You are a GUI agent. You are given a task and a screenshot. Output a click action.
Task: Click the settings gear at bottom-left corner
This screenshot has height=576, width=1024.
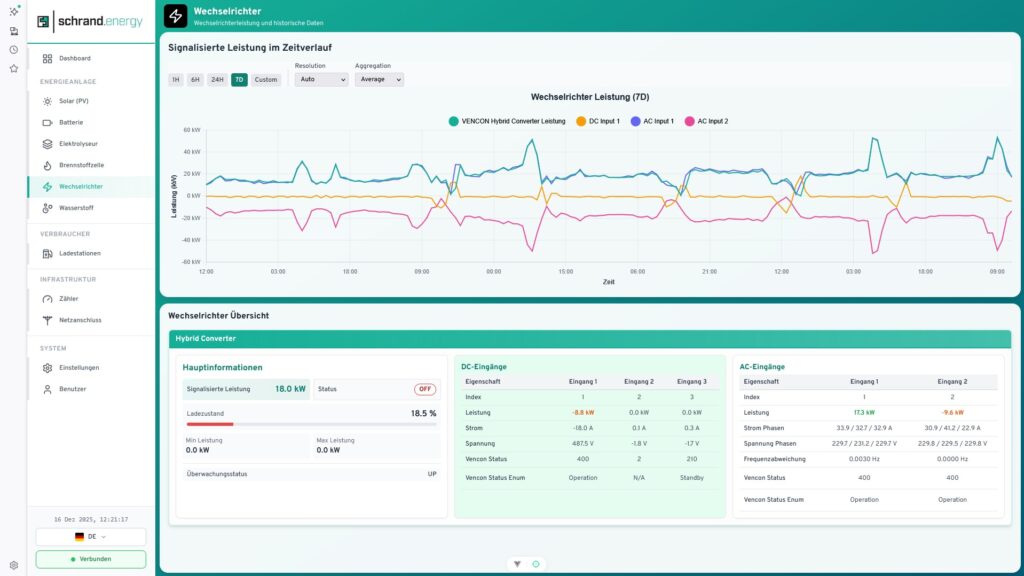coord(14,565)
